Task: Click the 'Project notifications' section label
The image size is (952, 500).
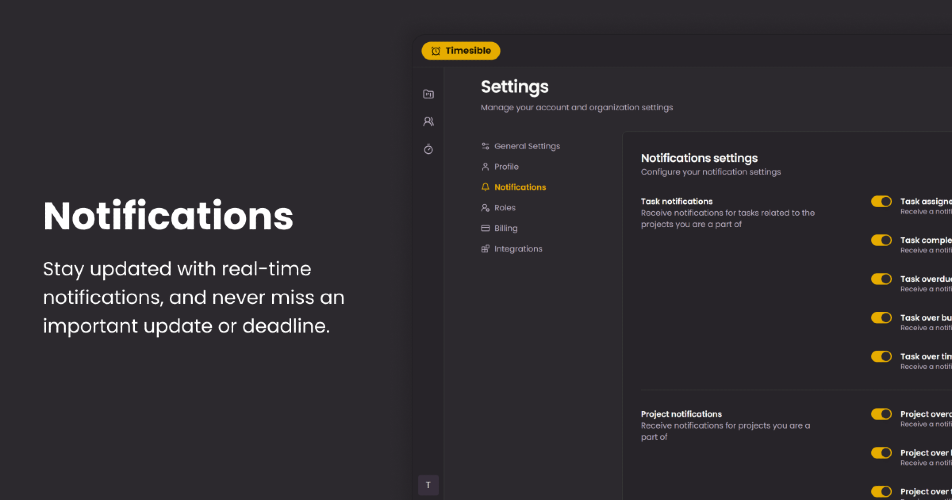Action: click(681, 414)
